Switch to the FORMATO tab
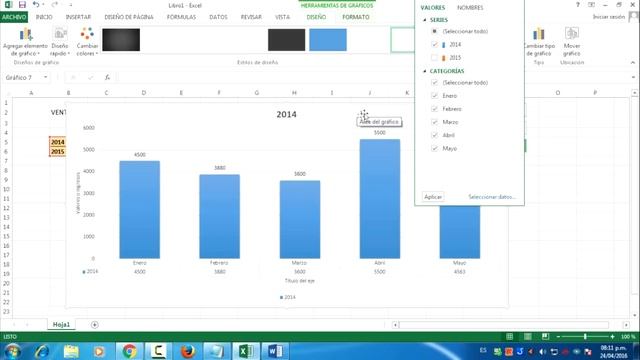Screen dimensions: 640x360 tap(356, 17)
